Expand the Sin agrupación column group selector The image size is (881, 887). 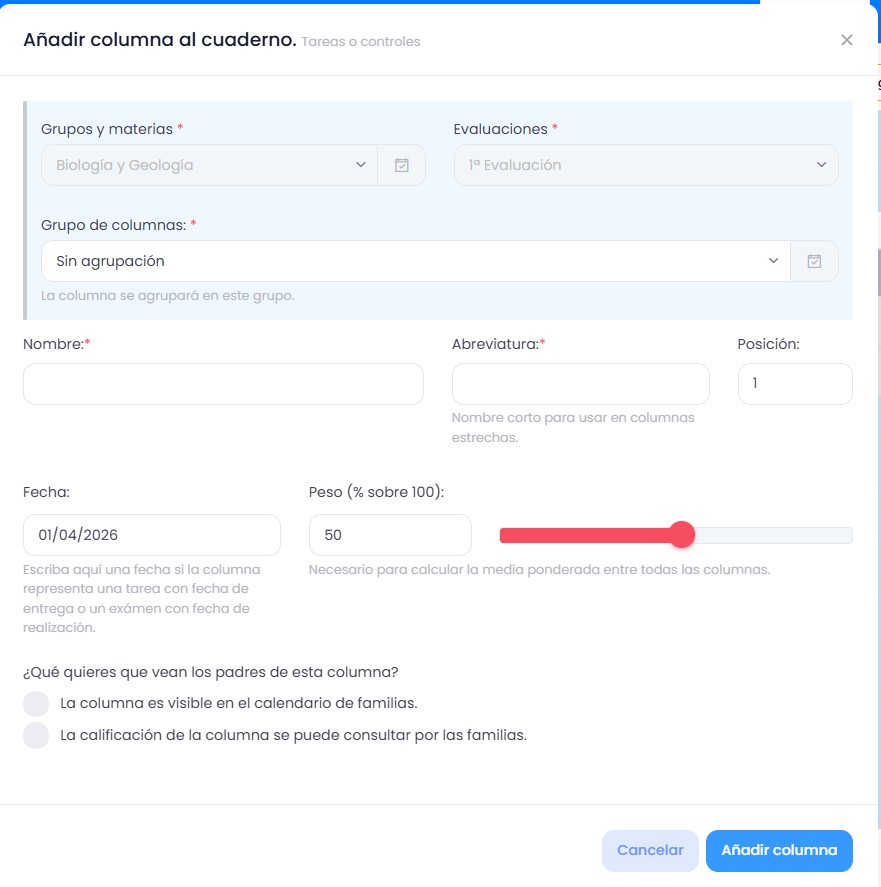pos(400,261)
